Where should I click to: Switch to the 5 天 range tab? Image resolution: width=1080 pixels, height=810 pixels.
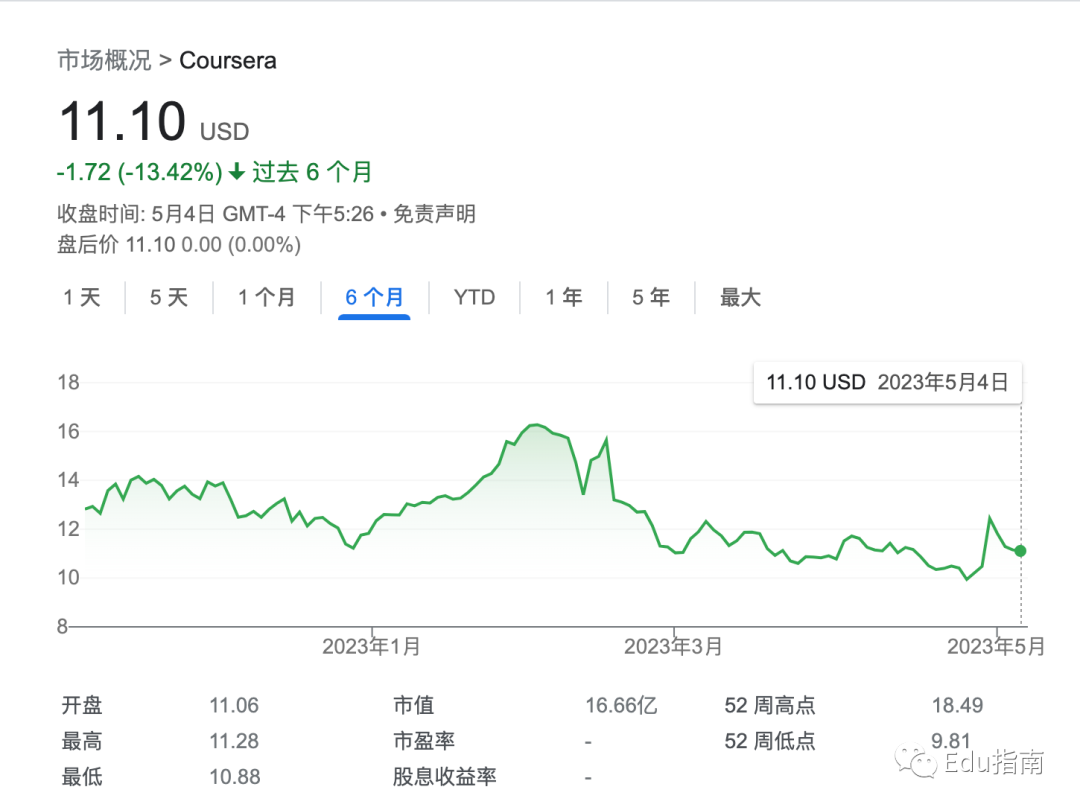pyautogui.click(x=169, y=297)
